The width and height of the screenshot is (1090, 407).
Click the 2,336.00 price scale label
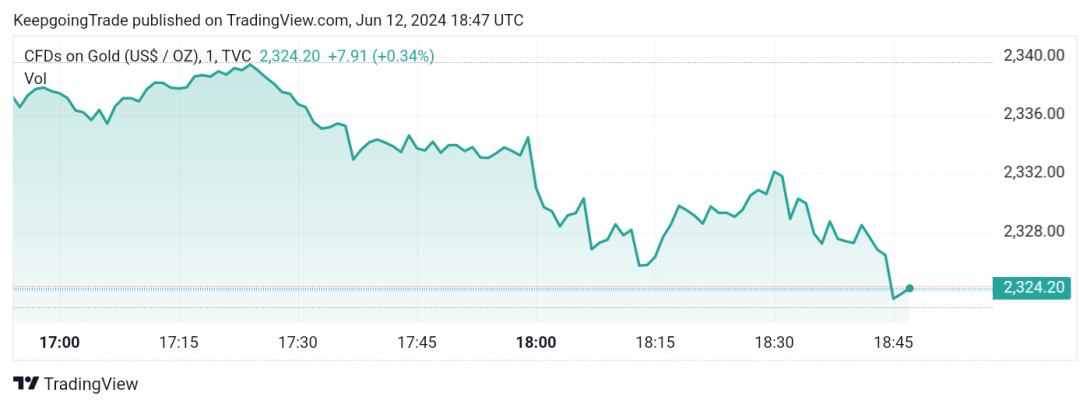1034,113
